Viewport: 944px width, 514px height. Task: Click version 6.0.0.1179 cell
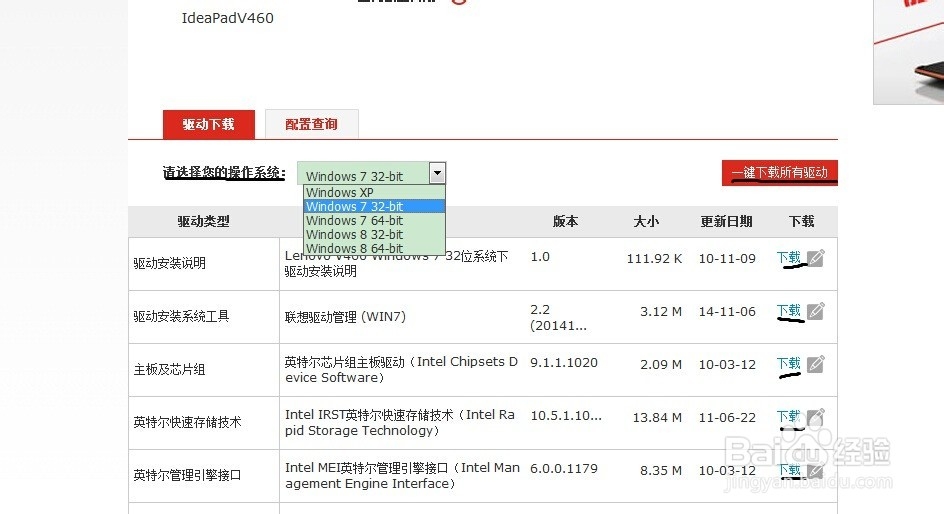(564, 468)
